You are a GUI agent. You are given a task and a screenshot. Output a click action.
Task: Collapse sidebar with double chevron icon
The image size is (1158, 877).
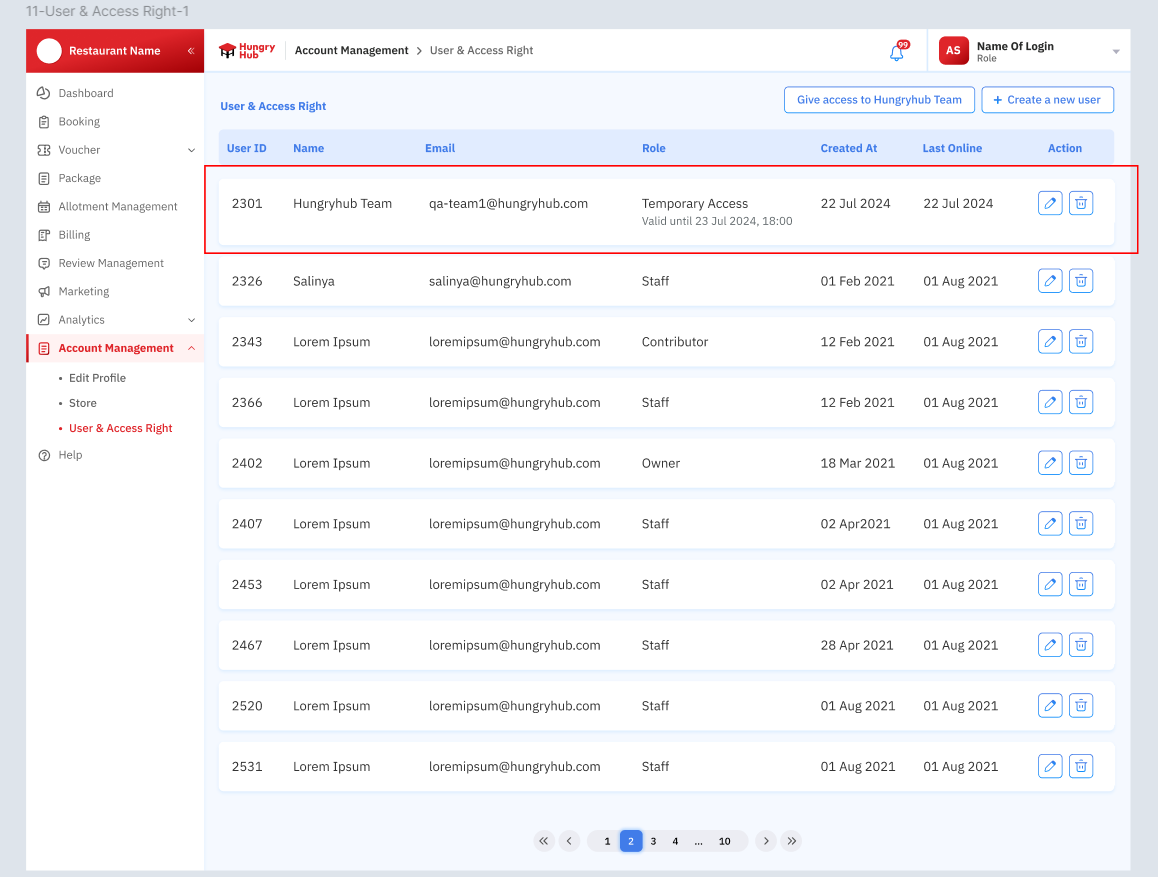[191, 51]
